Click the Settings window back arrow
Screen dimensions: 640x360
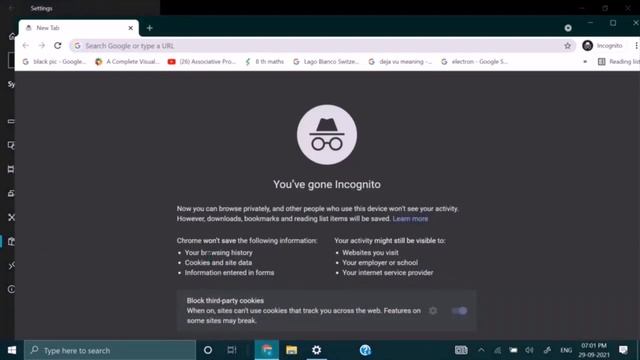tap(11, 8)
